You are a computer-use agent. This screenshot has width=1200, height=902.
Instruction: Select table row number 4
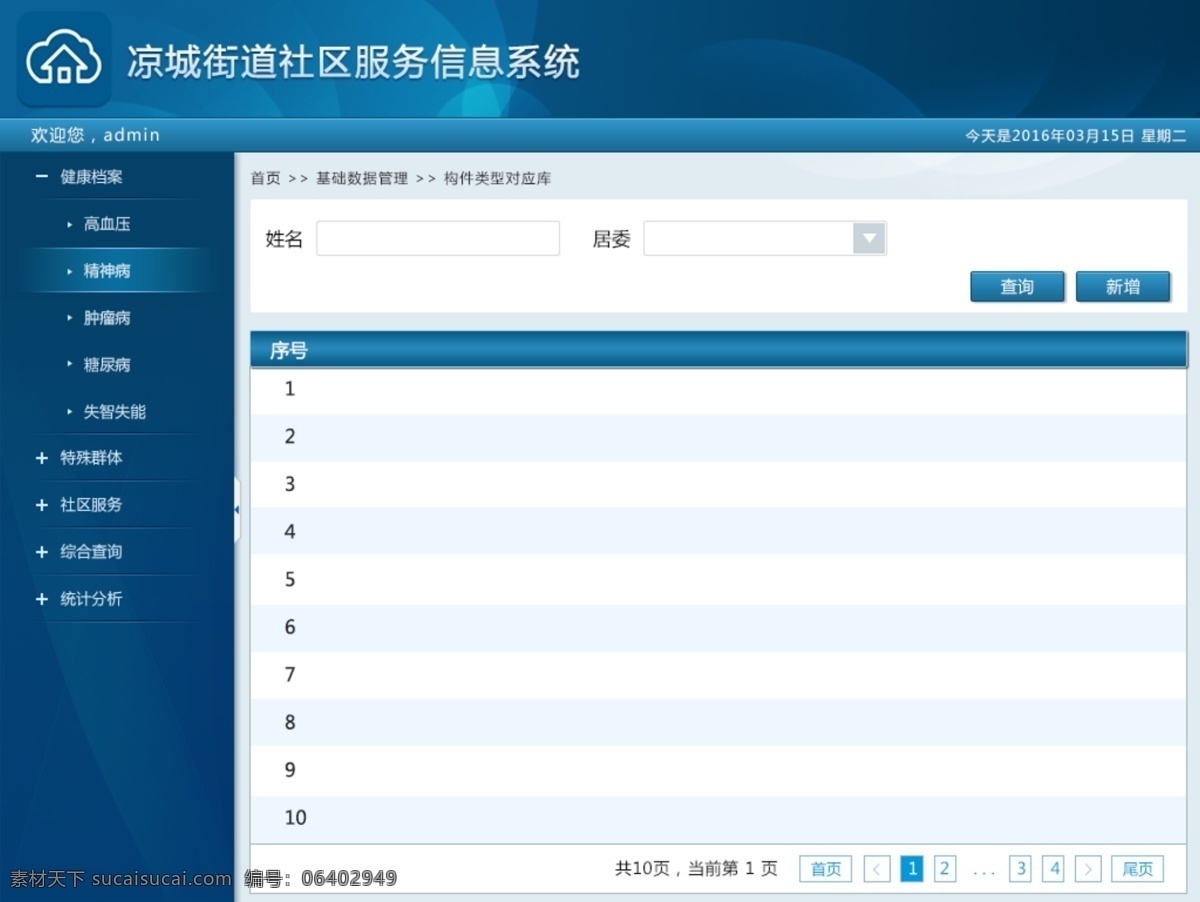(x=718, y=532)
